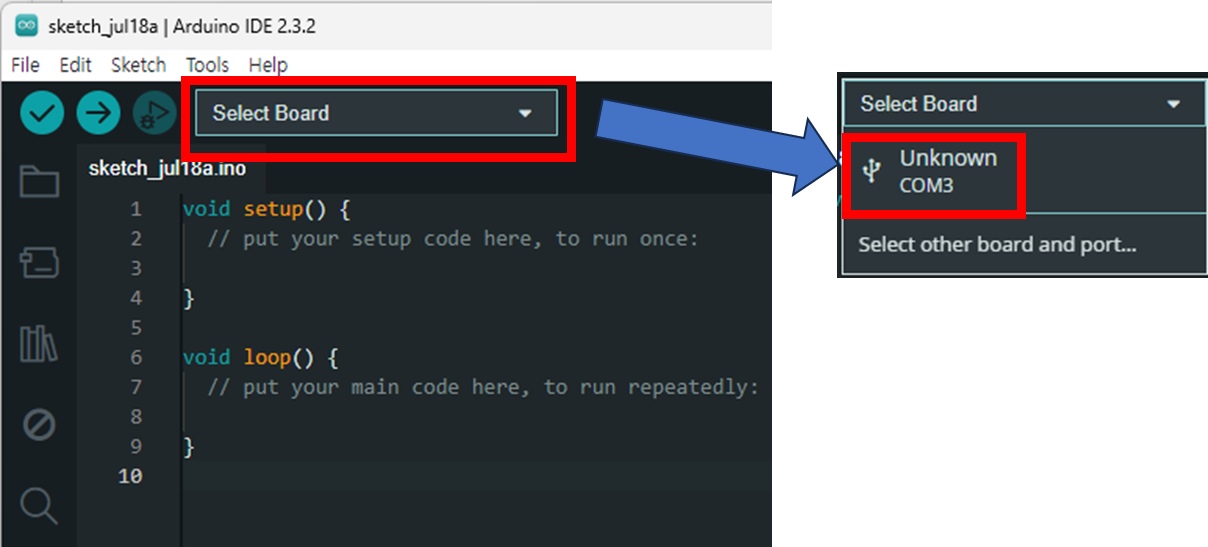This screenshot has height=547, width=1208.
Task: Click the void setup() code line
Action: [266, 209]
